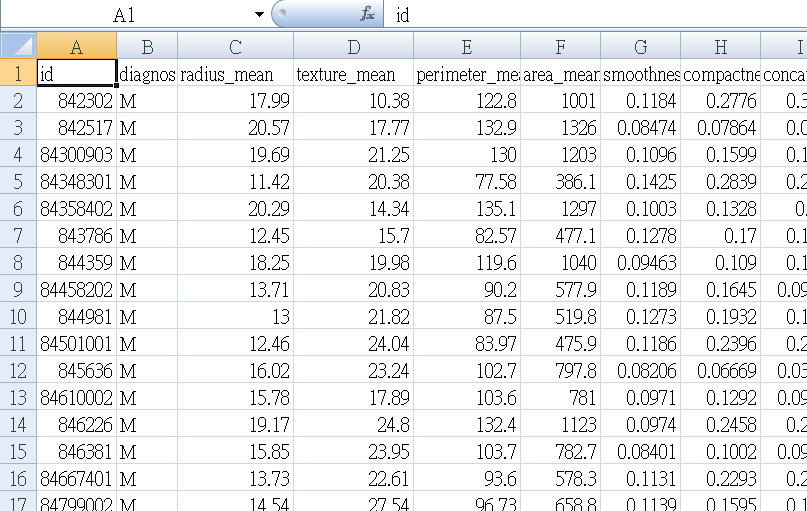The width and height of the screenshot is (807, 511).
Task: Click cell with id 843786
Action: (77, 236)
